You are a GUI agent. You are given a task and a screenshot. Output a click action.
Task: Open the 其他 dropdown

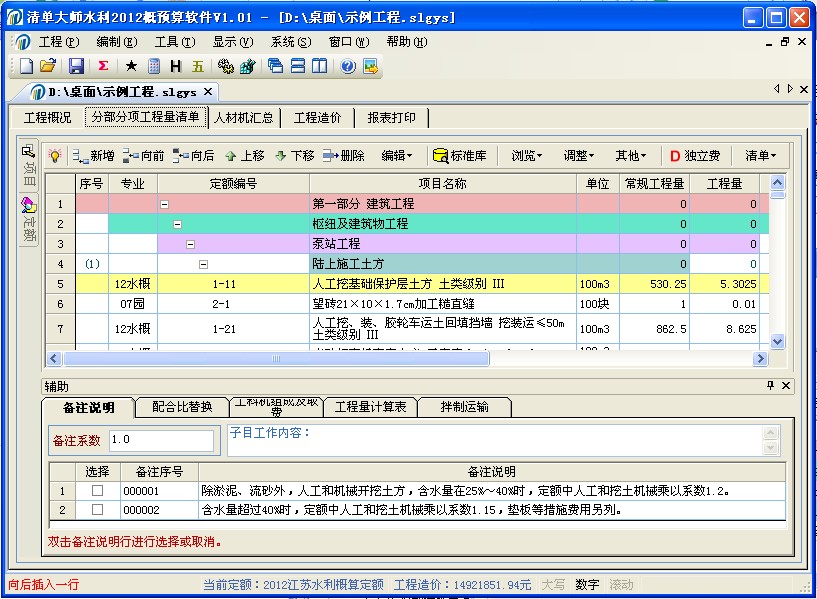pyautogui.click(x=630, y=155)
